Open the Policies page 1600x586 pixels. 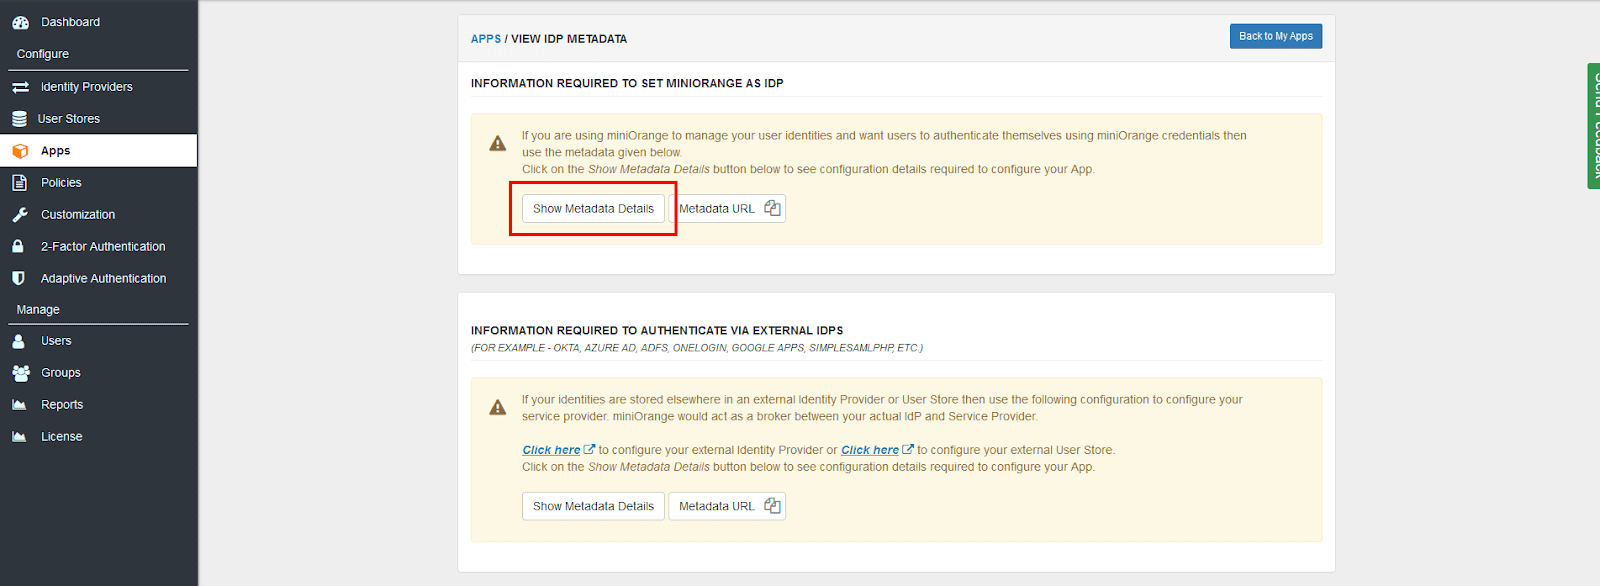point(98,183)
